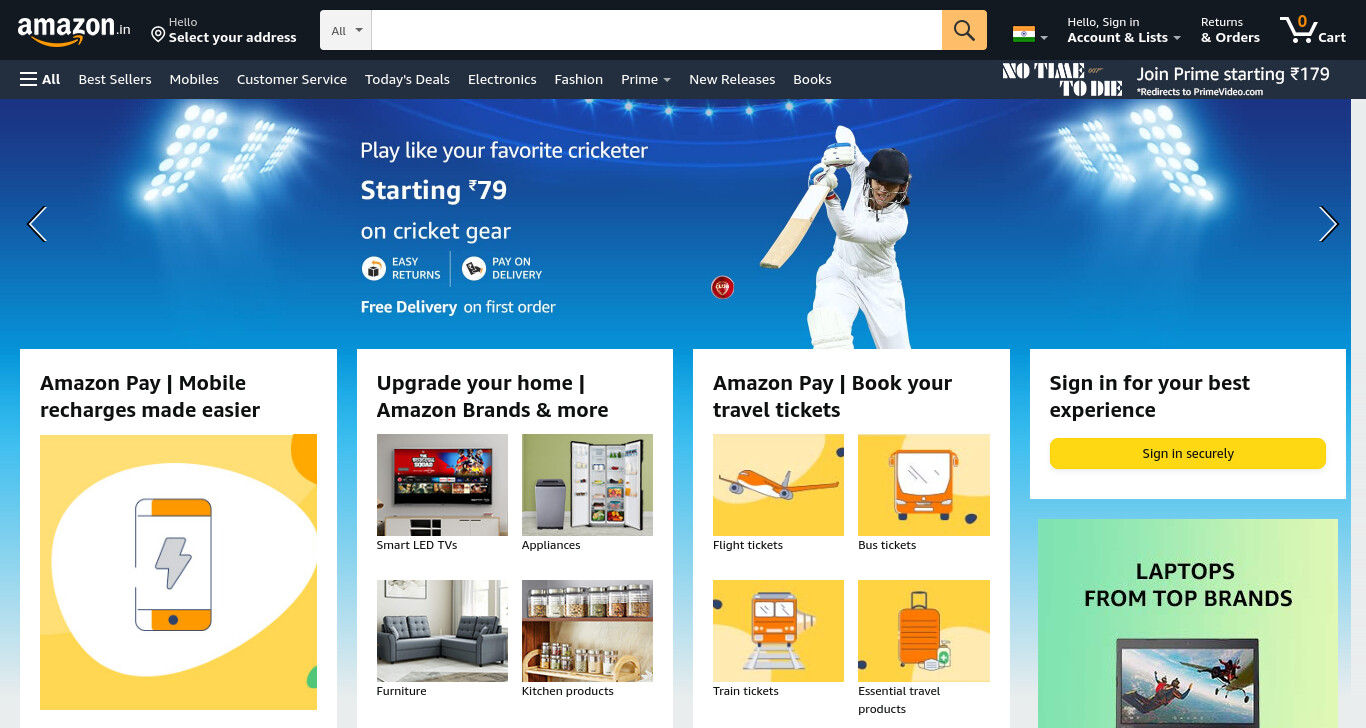The width and height of the screenshot is (1366, 728).
Task: Open Returns & Orders link
Action: pyautogui.click(x=1230, y=30)
